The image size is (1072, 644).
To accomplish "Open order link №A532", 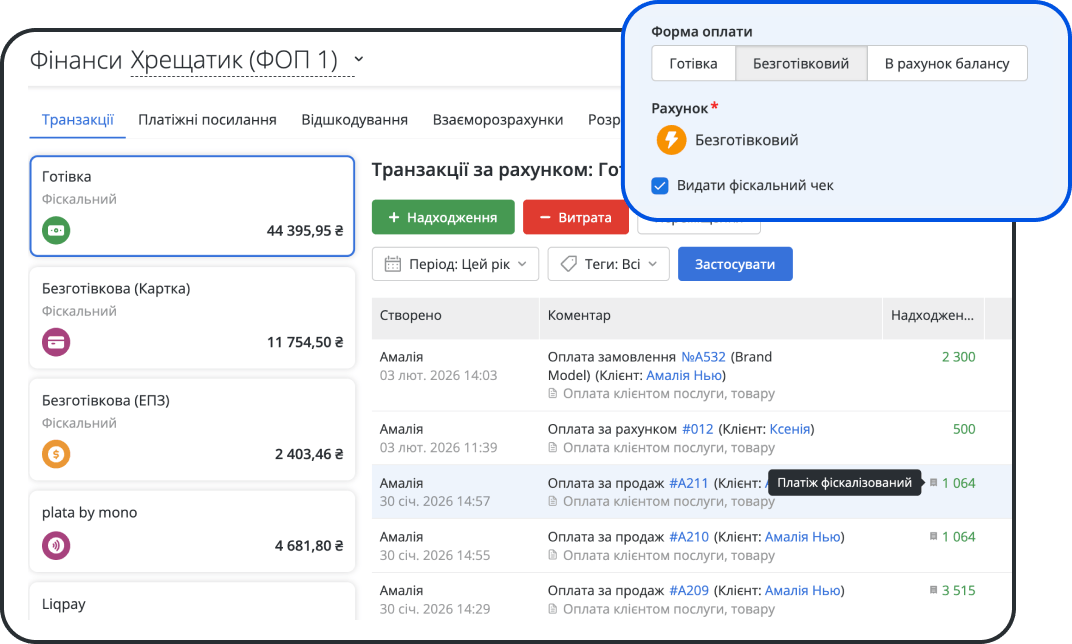I will (703, 357).
